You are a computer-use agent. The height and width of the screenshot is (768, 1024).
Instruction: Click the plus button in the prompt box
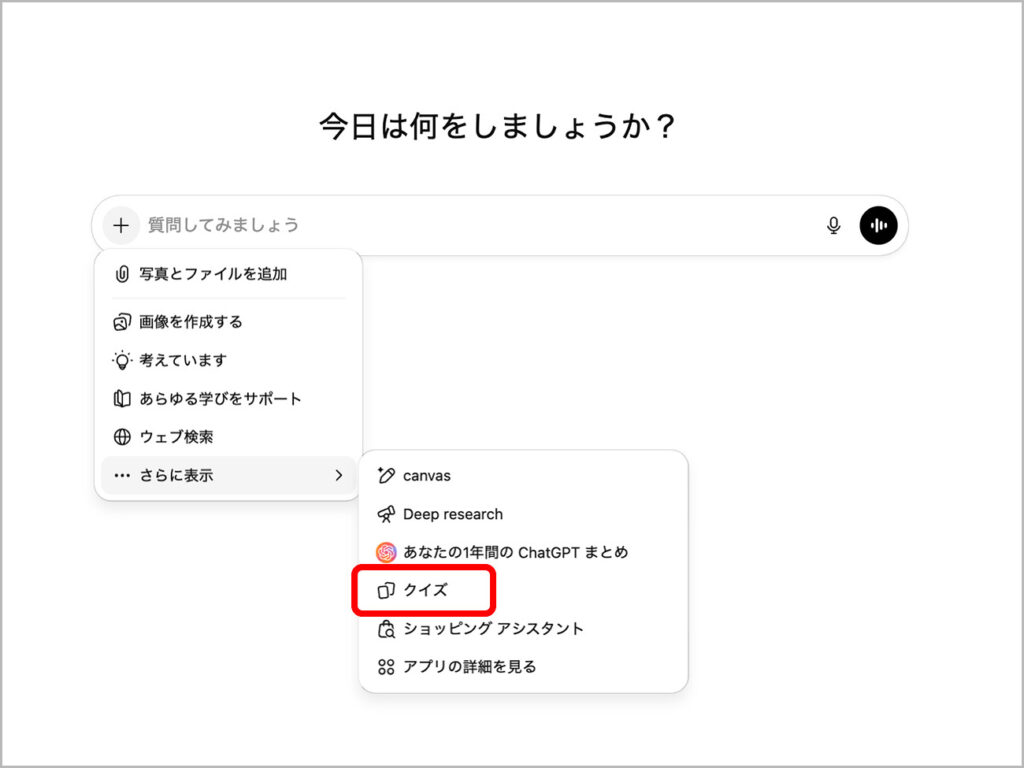coord(121,225)
